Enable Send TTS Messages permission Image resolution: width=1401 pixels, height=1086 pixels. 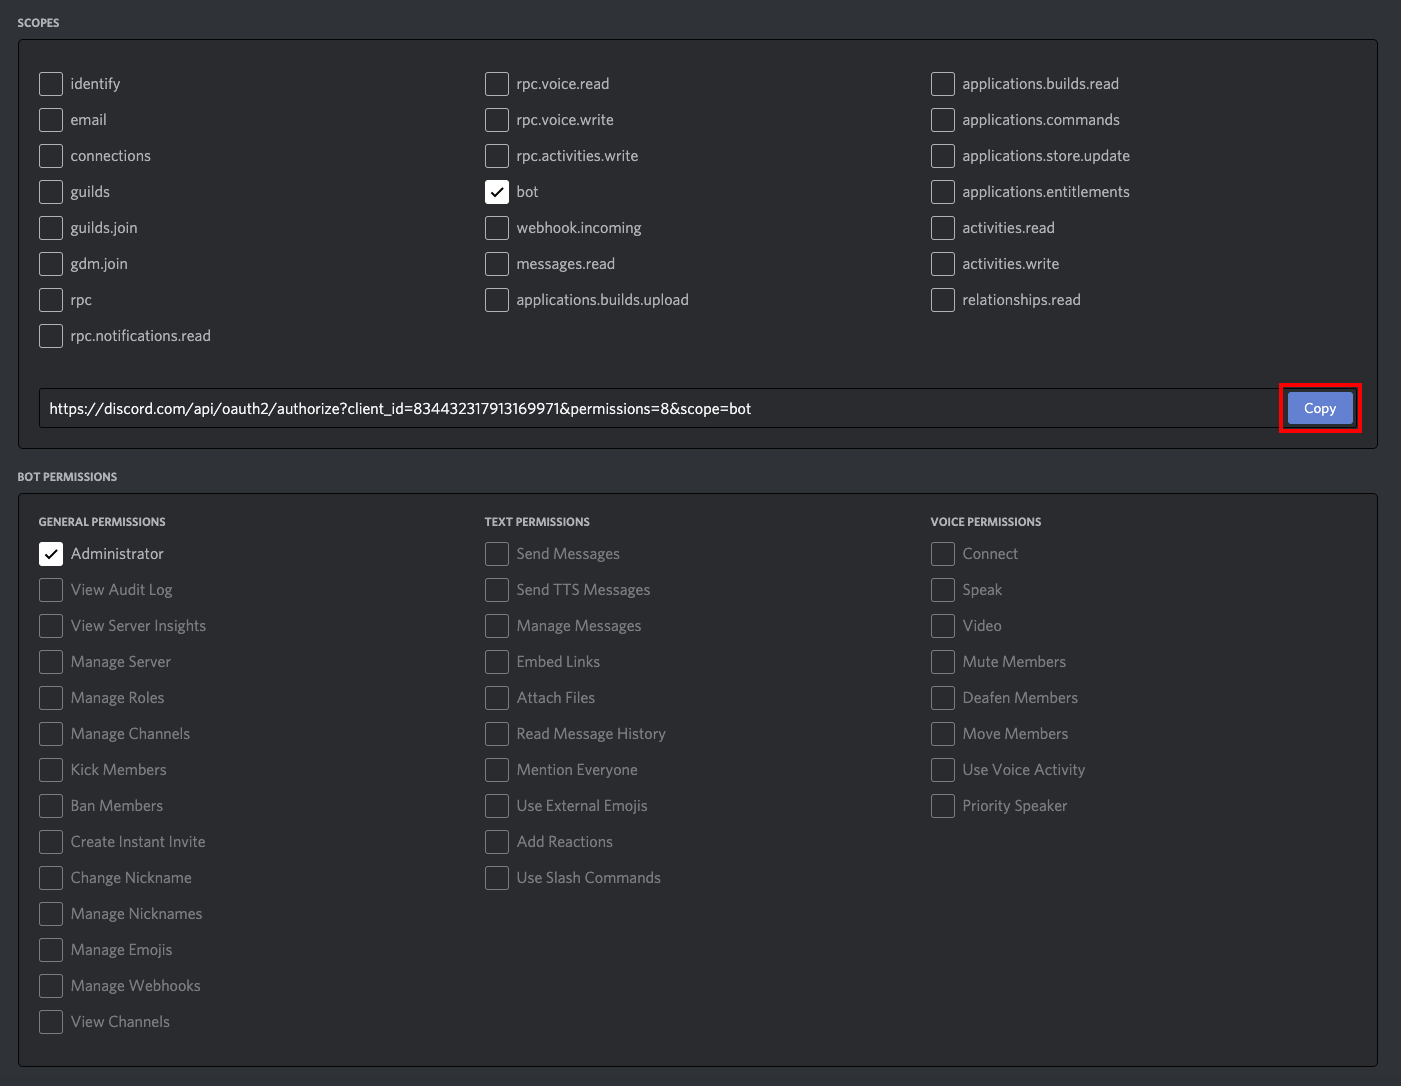pos(497,590)
